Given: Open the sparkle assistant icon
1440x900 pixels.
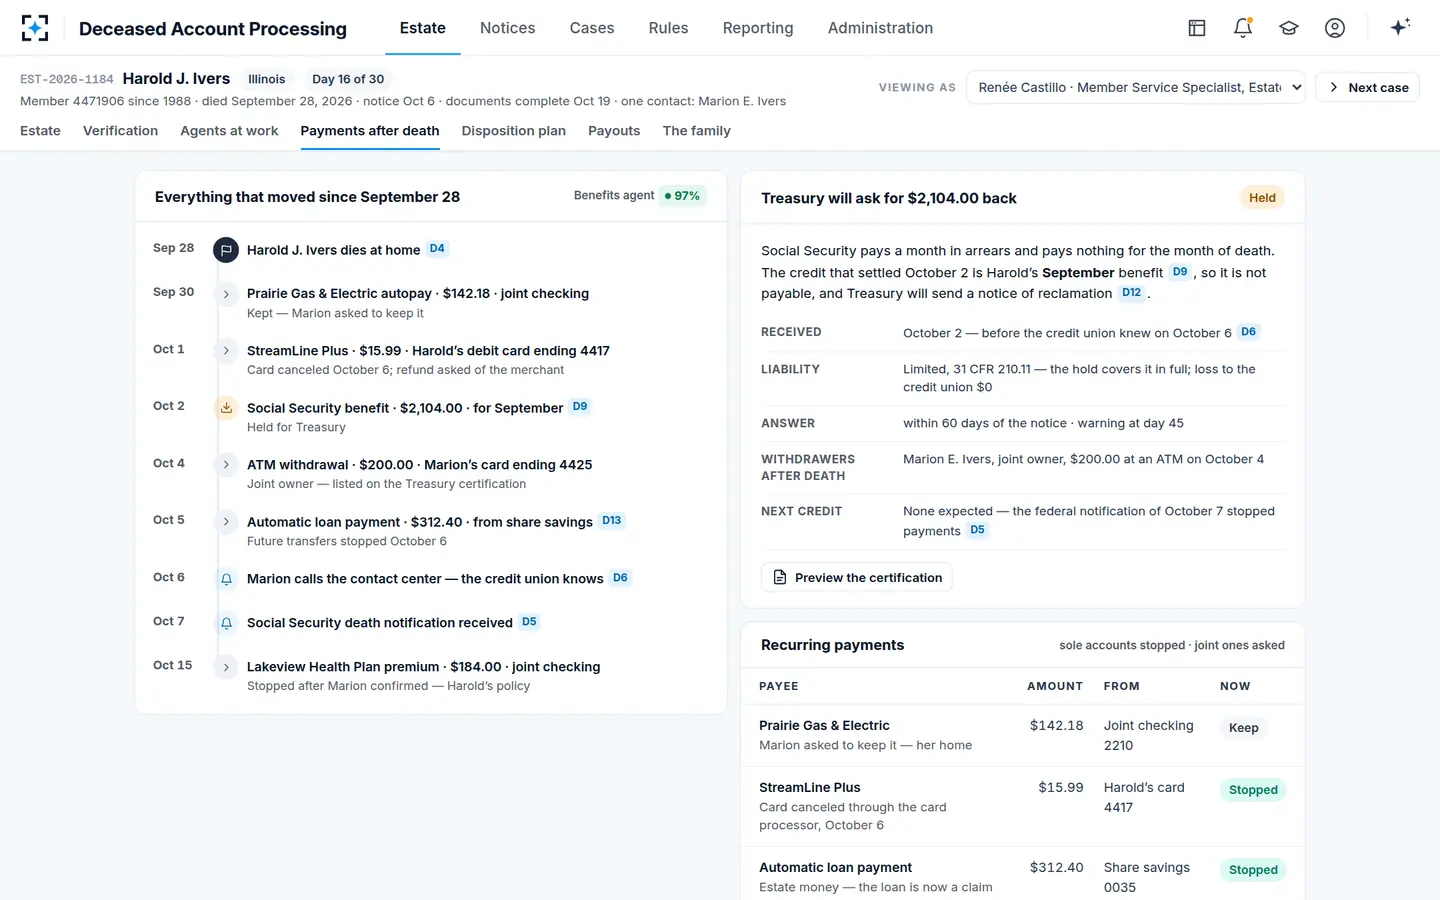Looking at the screenshot, I should coord(1400,27).
